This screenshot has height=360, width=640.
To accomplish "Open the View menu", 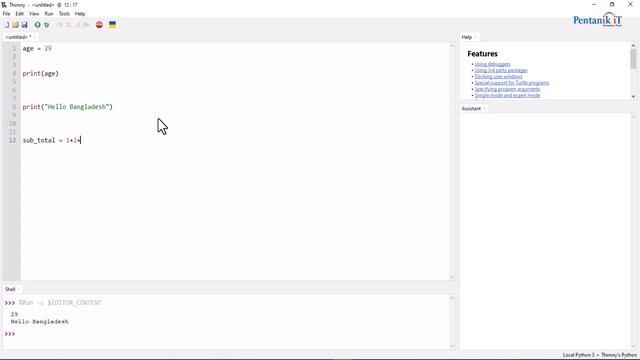I will [34, 13].
